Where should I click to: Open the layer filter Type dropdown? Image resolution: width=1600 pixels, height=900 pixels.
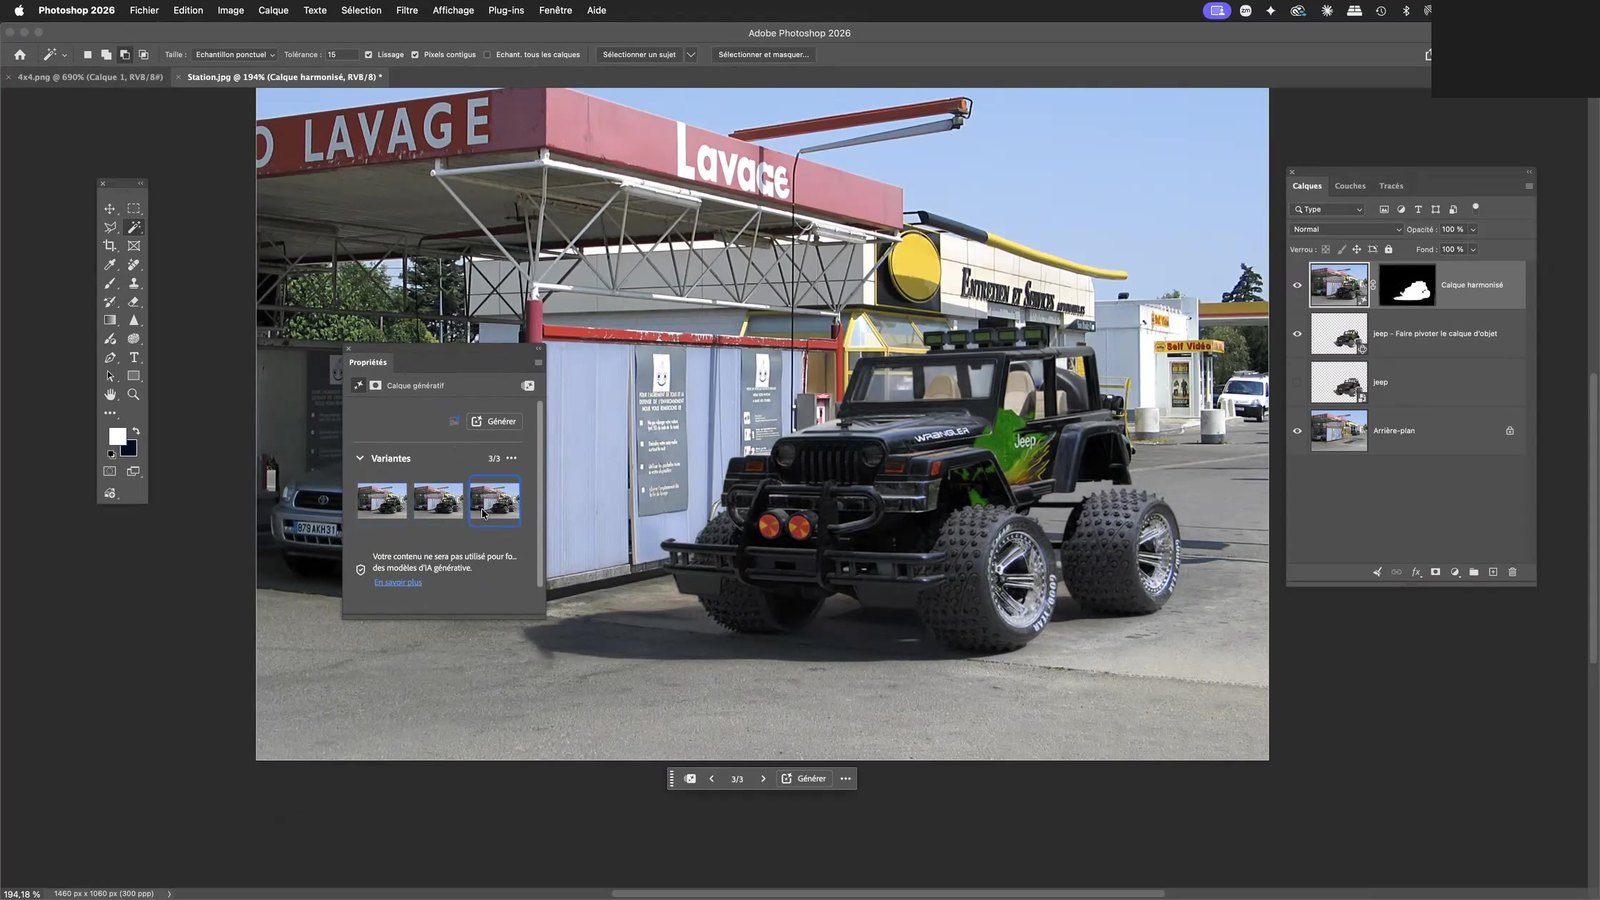click(1328, 209)
